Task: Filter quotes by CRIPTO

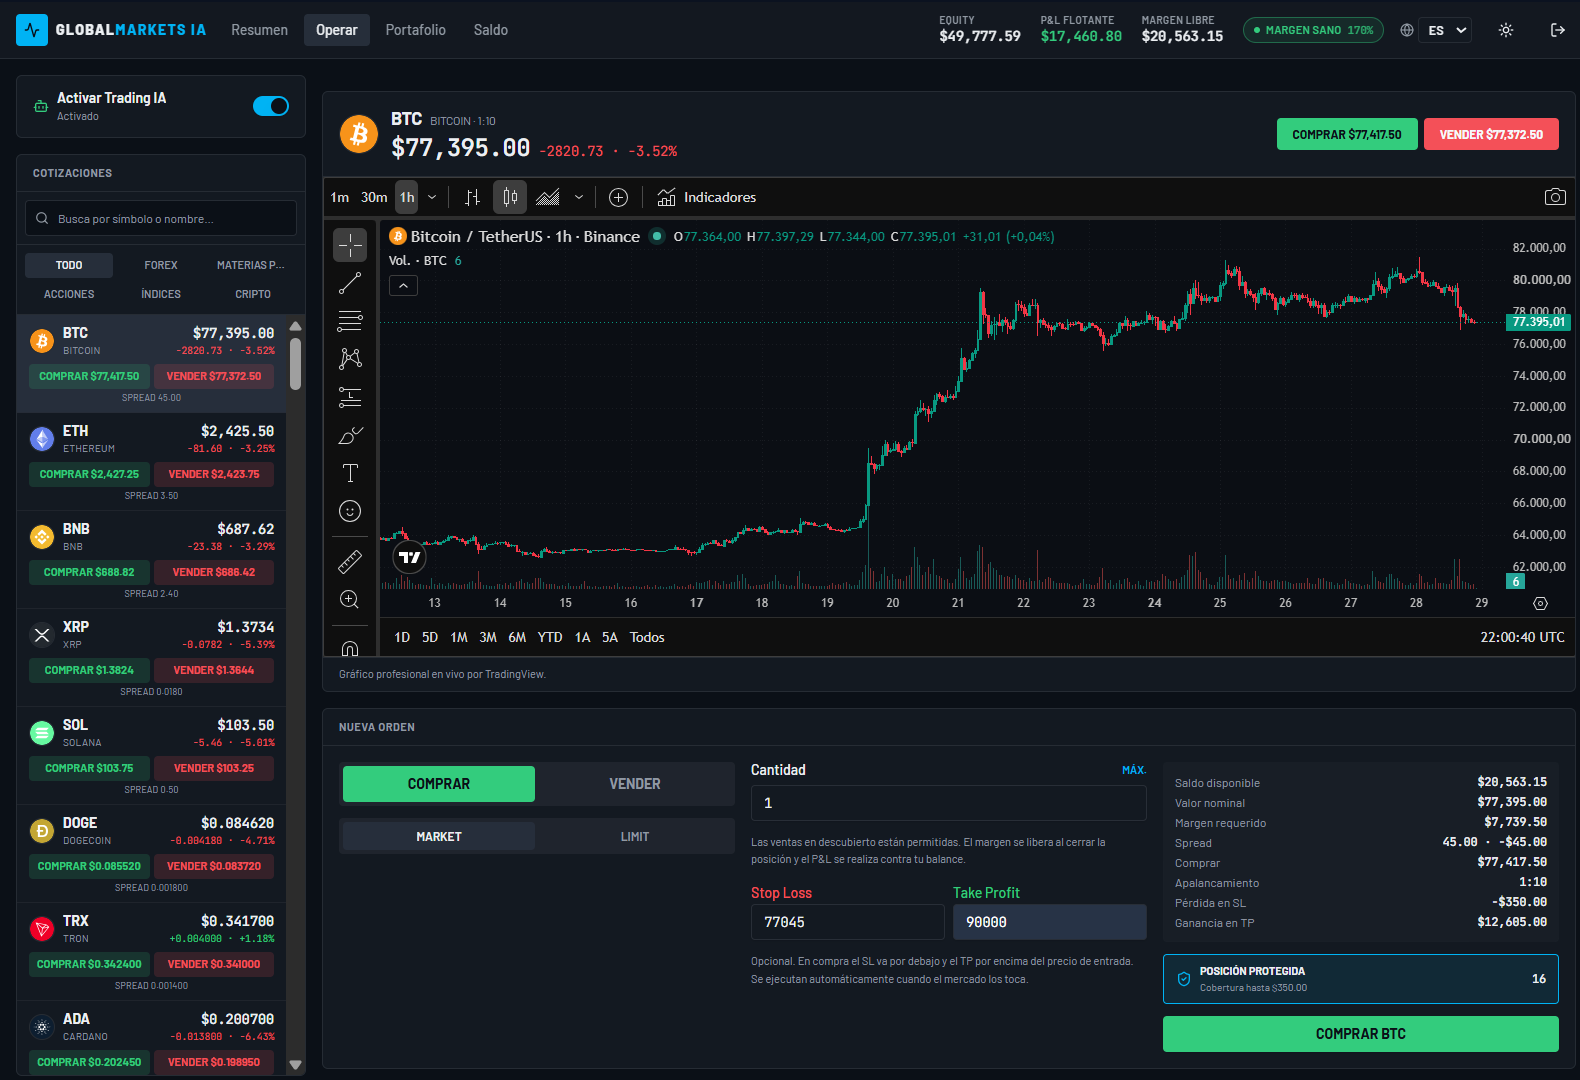Action: tap(253, 294)
